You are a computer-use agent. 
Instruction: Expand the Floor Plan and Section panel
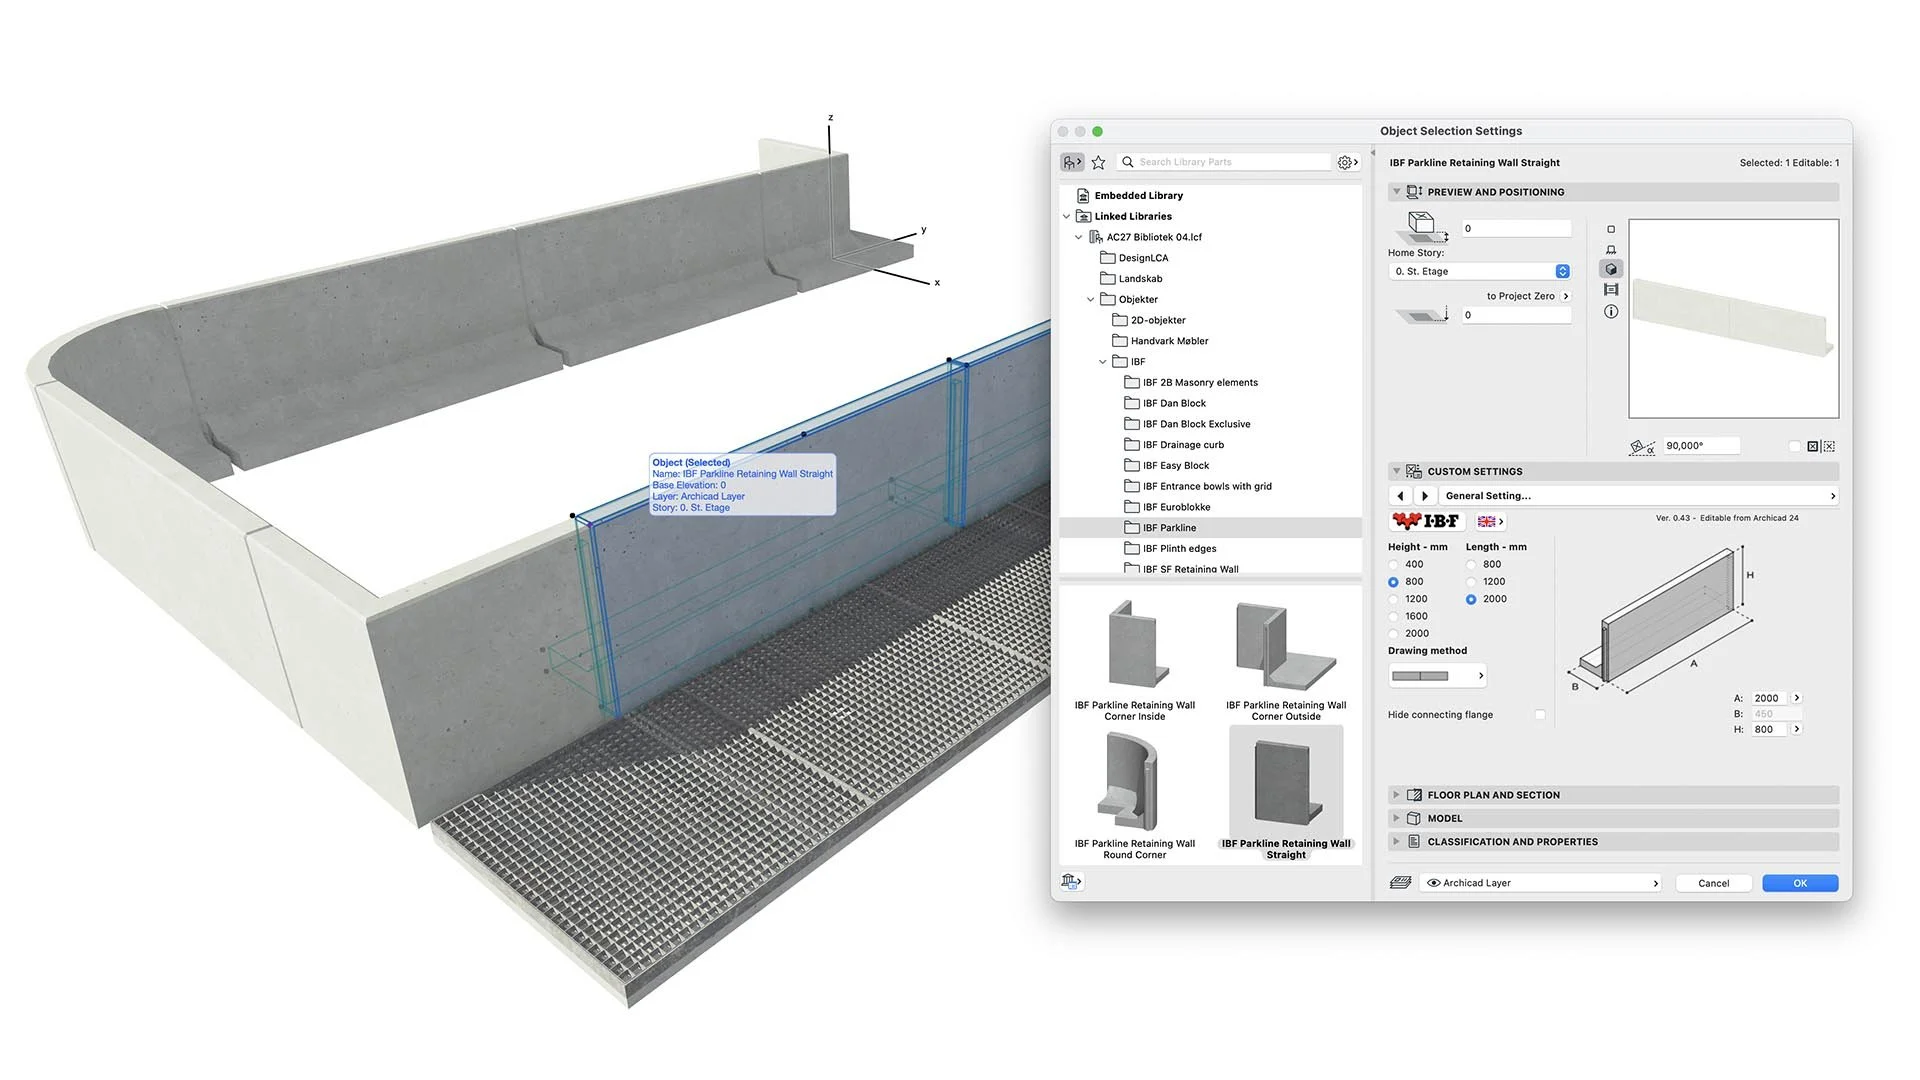[1493, 795]
